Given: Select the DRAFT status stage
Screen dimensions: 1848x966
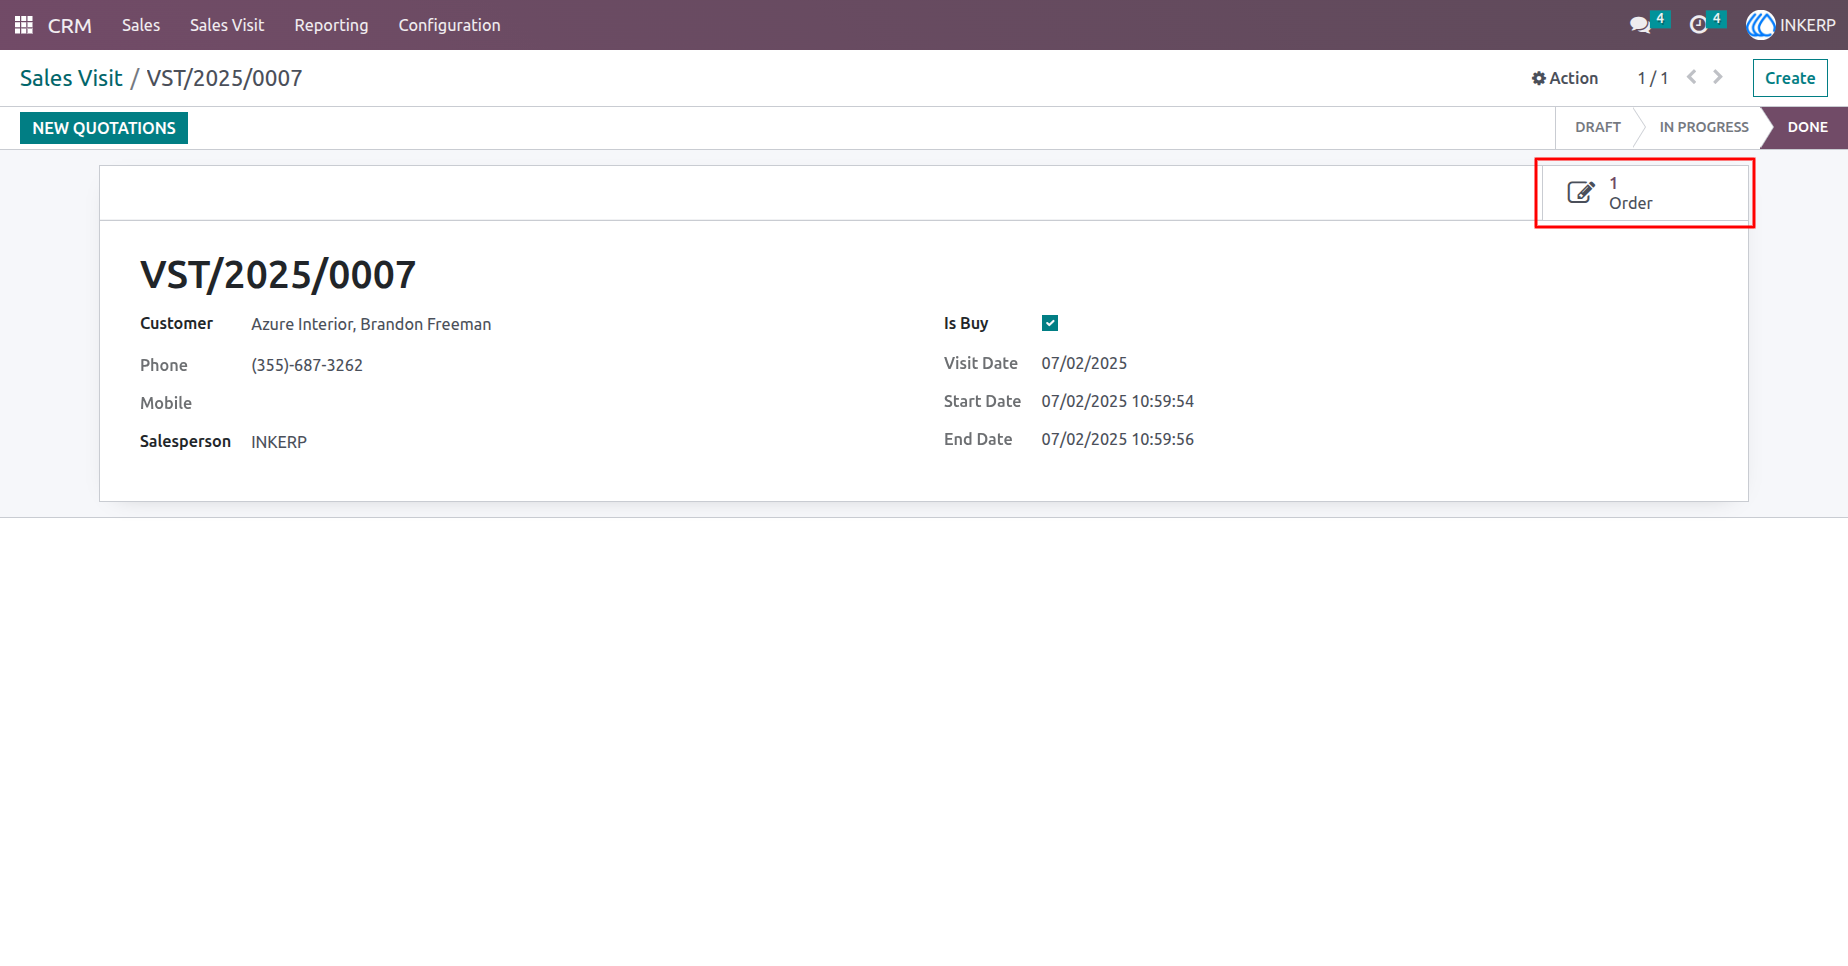Looking at the screenshot, I should (1597, 127).
